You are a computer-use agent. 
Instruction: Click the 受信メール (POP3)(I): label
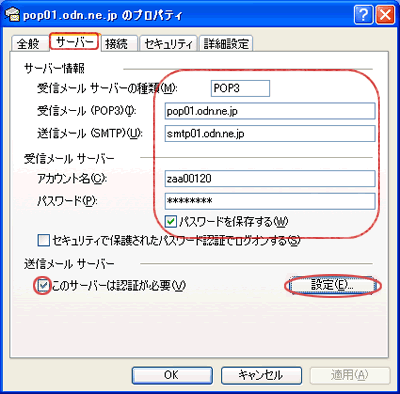point(87,111)
